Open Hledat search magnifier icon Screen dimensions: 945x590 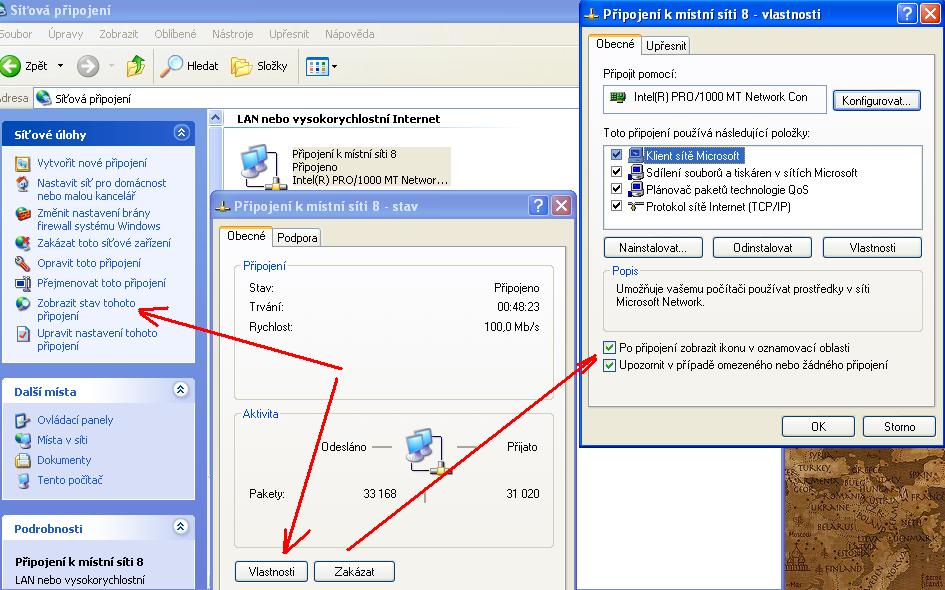[x=171, y=66]
